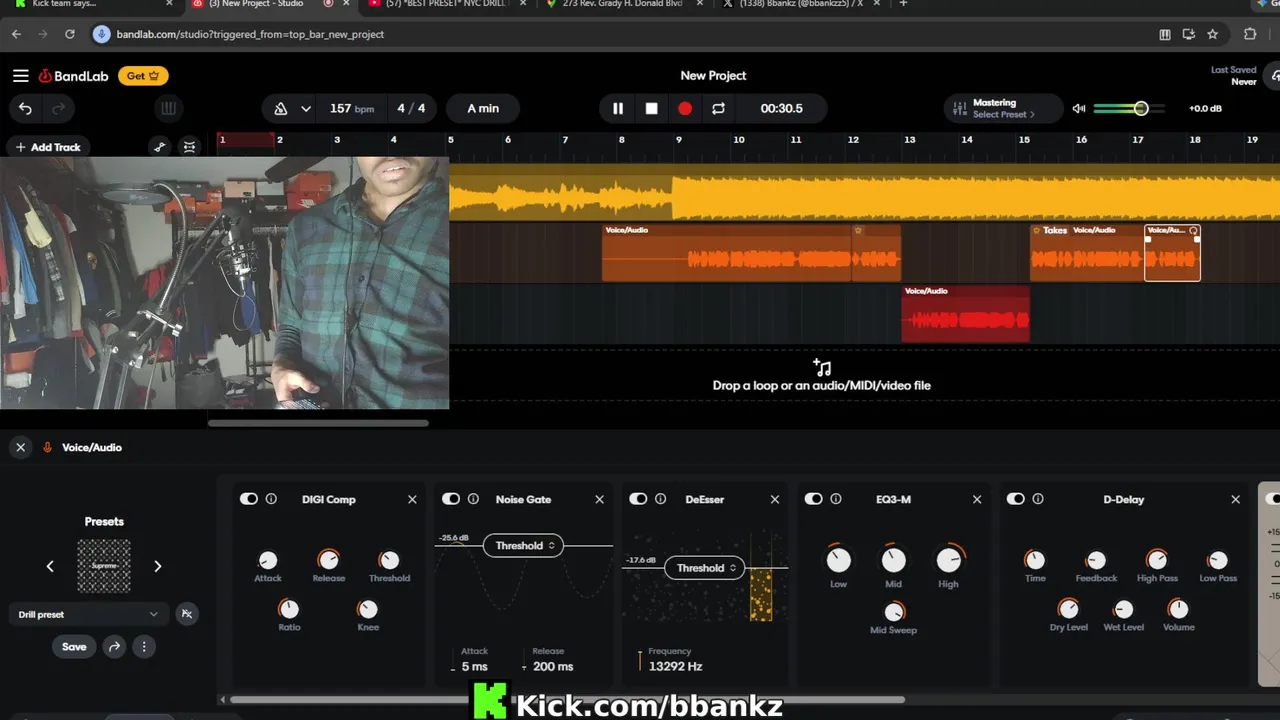Switch to the Bbankz X browser tab
Image resolution: width=1280 pixels, height=720 pixels.
(x=800, y=5)
